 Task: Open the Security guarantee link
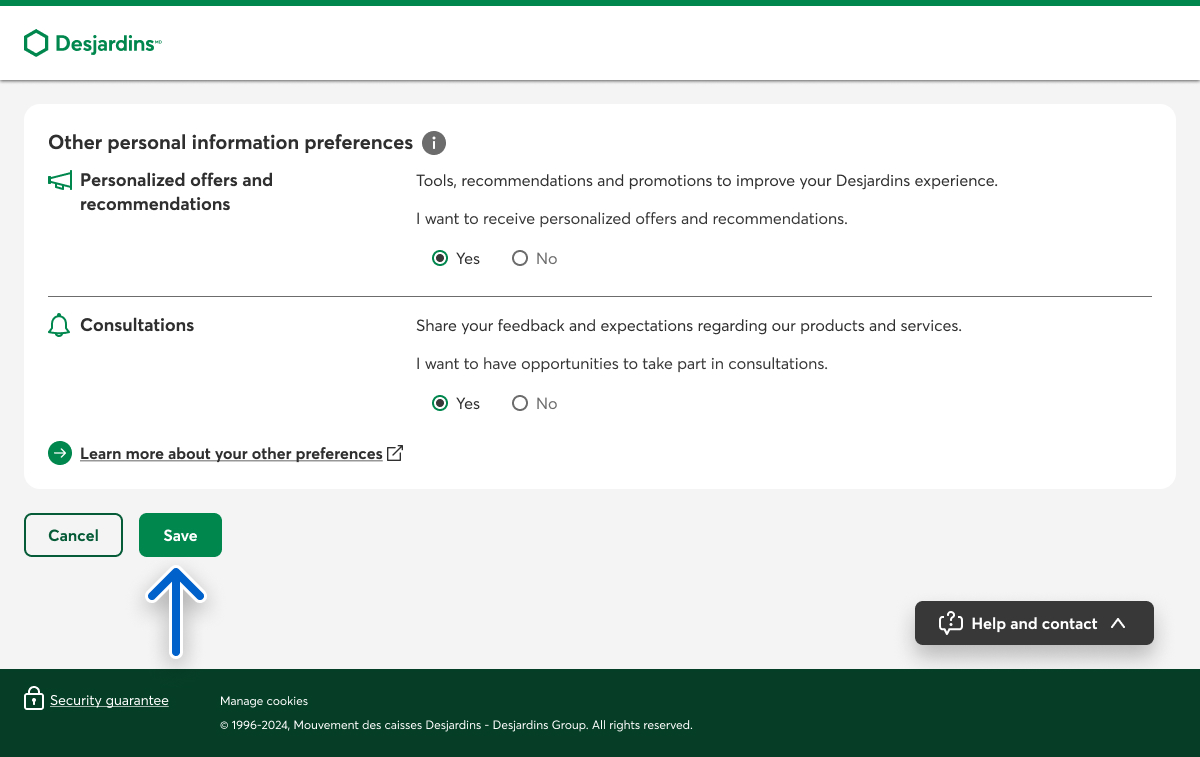point(109,700)
